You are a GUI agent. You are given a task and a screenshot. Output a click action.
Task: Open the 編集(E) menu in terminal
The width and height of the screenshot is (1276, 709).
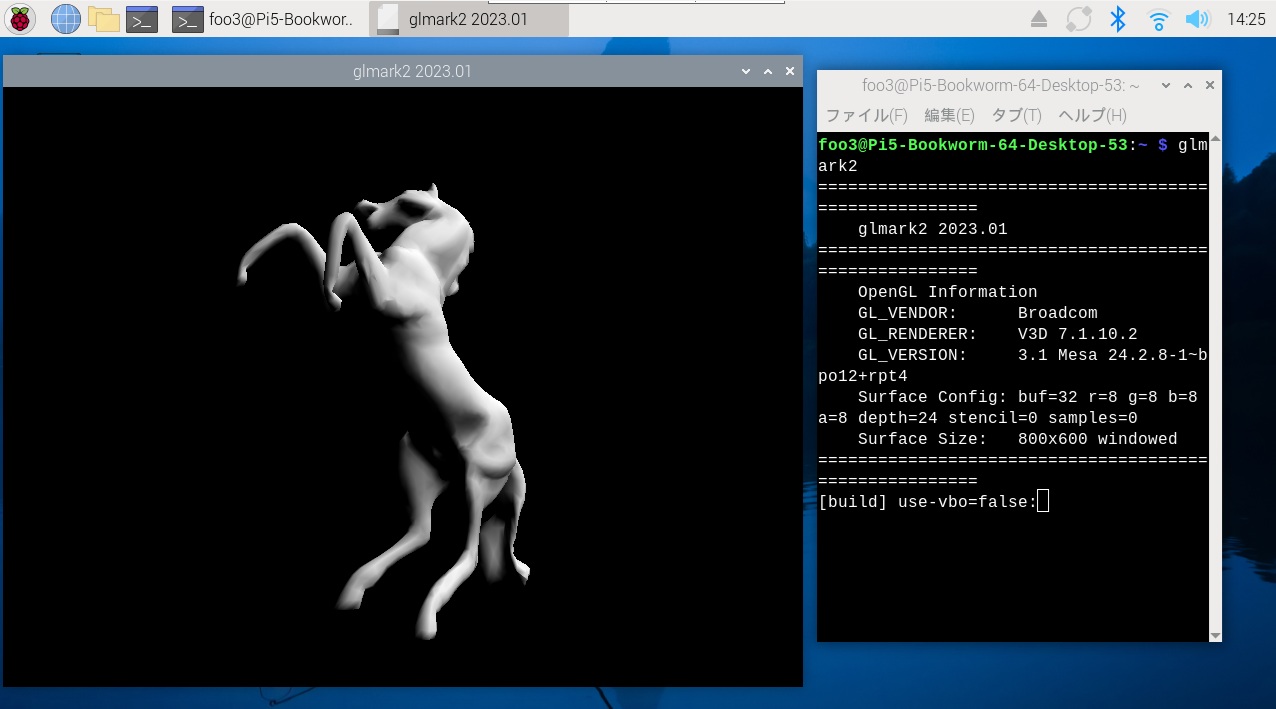[948, 115]
